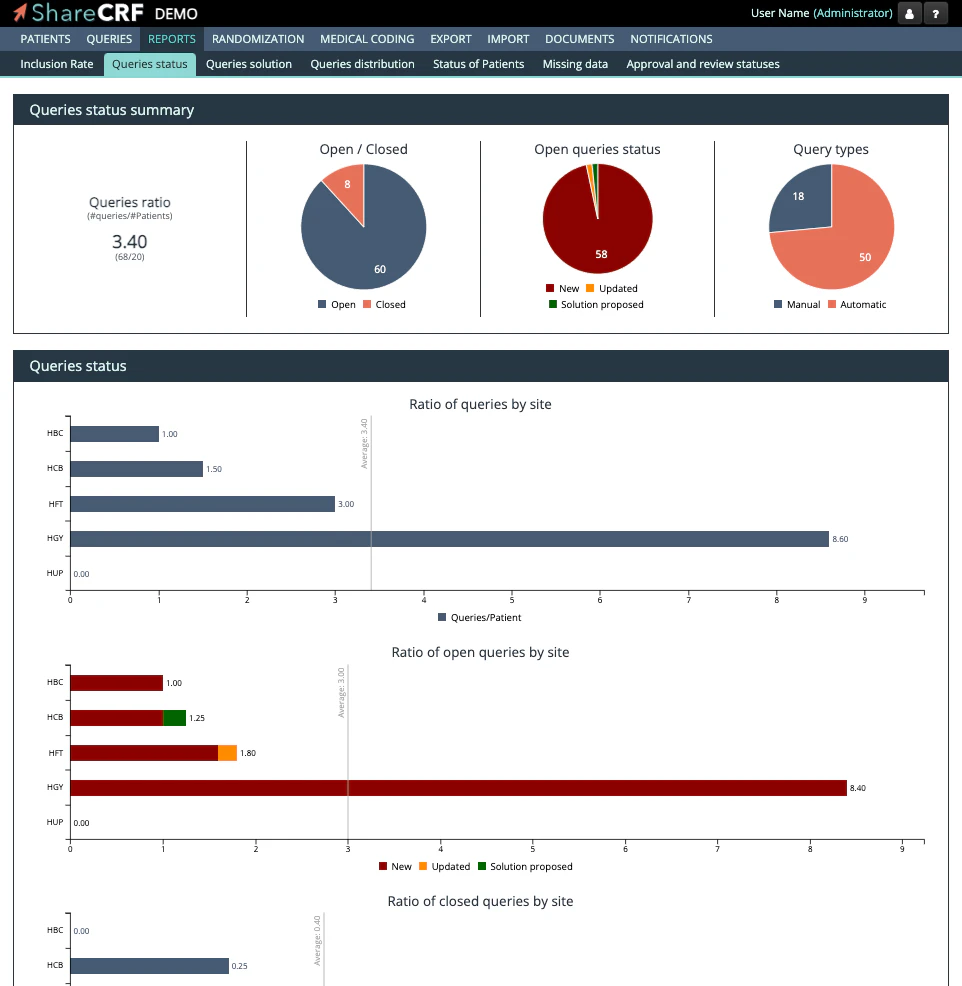Switch to the Missing data tab
The image size is (962, 986).
point(575,63)
